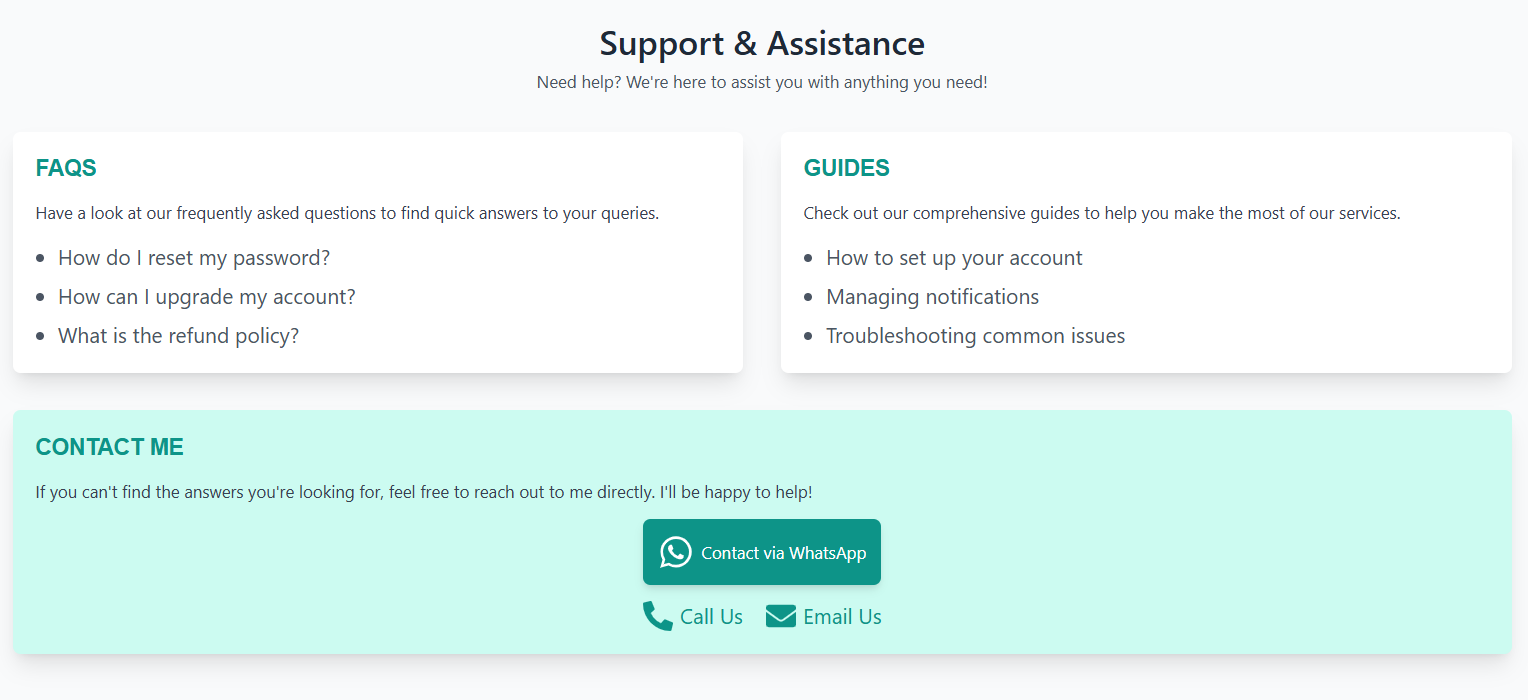The width and height of the screenshot is (1528, 700).
Task: Click the Support & Assistance page title
Action: click(762, 44)
